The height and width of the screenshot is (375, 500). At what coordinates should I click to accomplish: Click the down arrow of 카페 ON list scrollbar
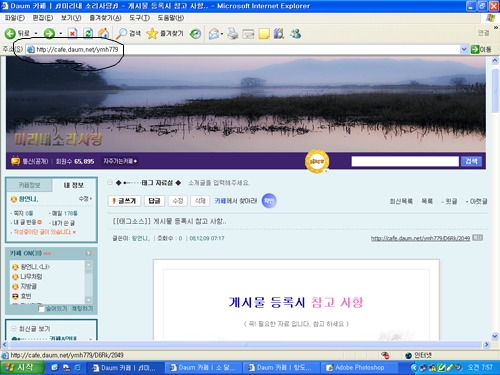point(88,299)
